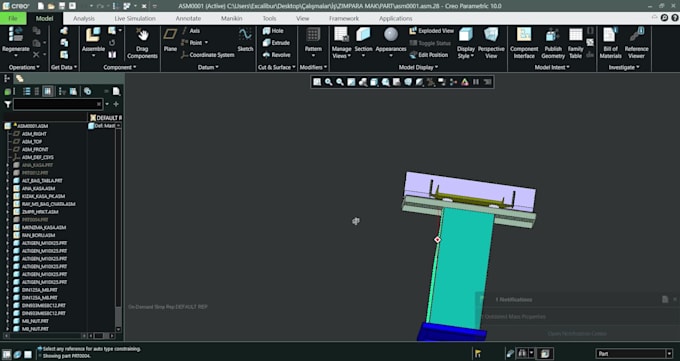Toggle the model tree list view button
Screen dimensions: 680x361
[26, 91]
